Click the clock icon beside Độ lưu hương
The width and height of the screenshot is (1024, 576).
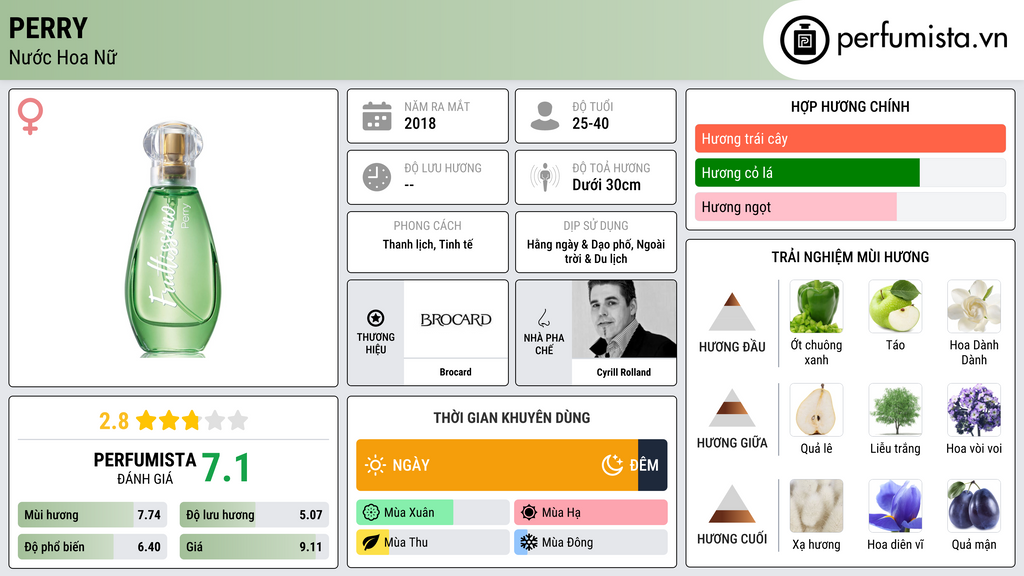pyautogui.click(x=377, y=177)
